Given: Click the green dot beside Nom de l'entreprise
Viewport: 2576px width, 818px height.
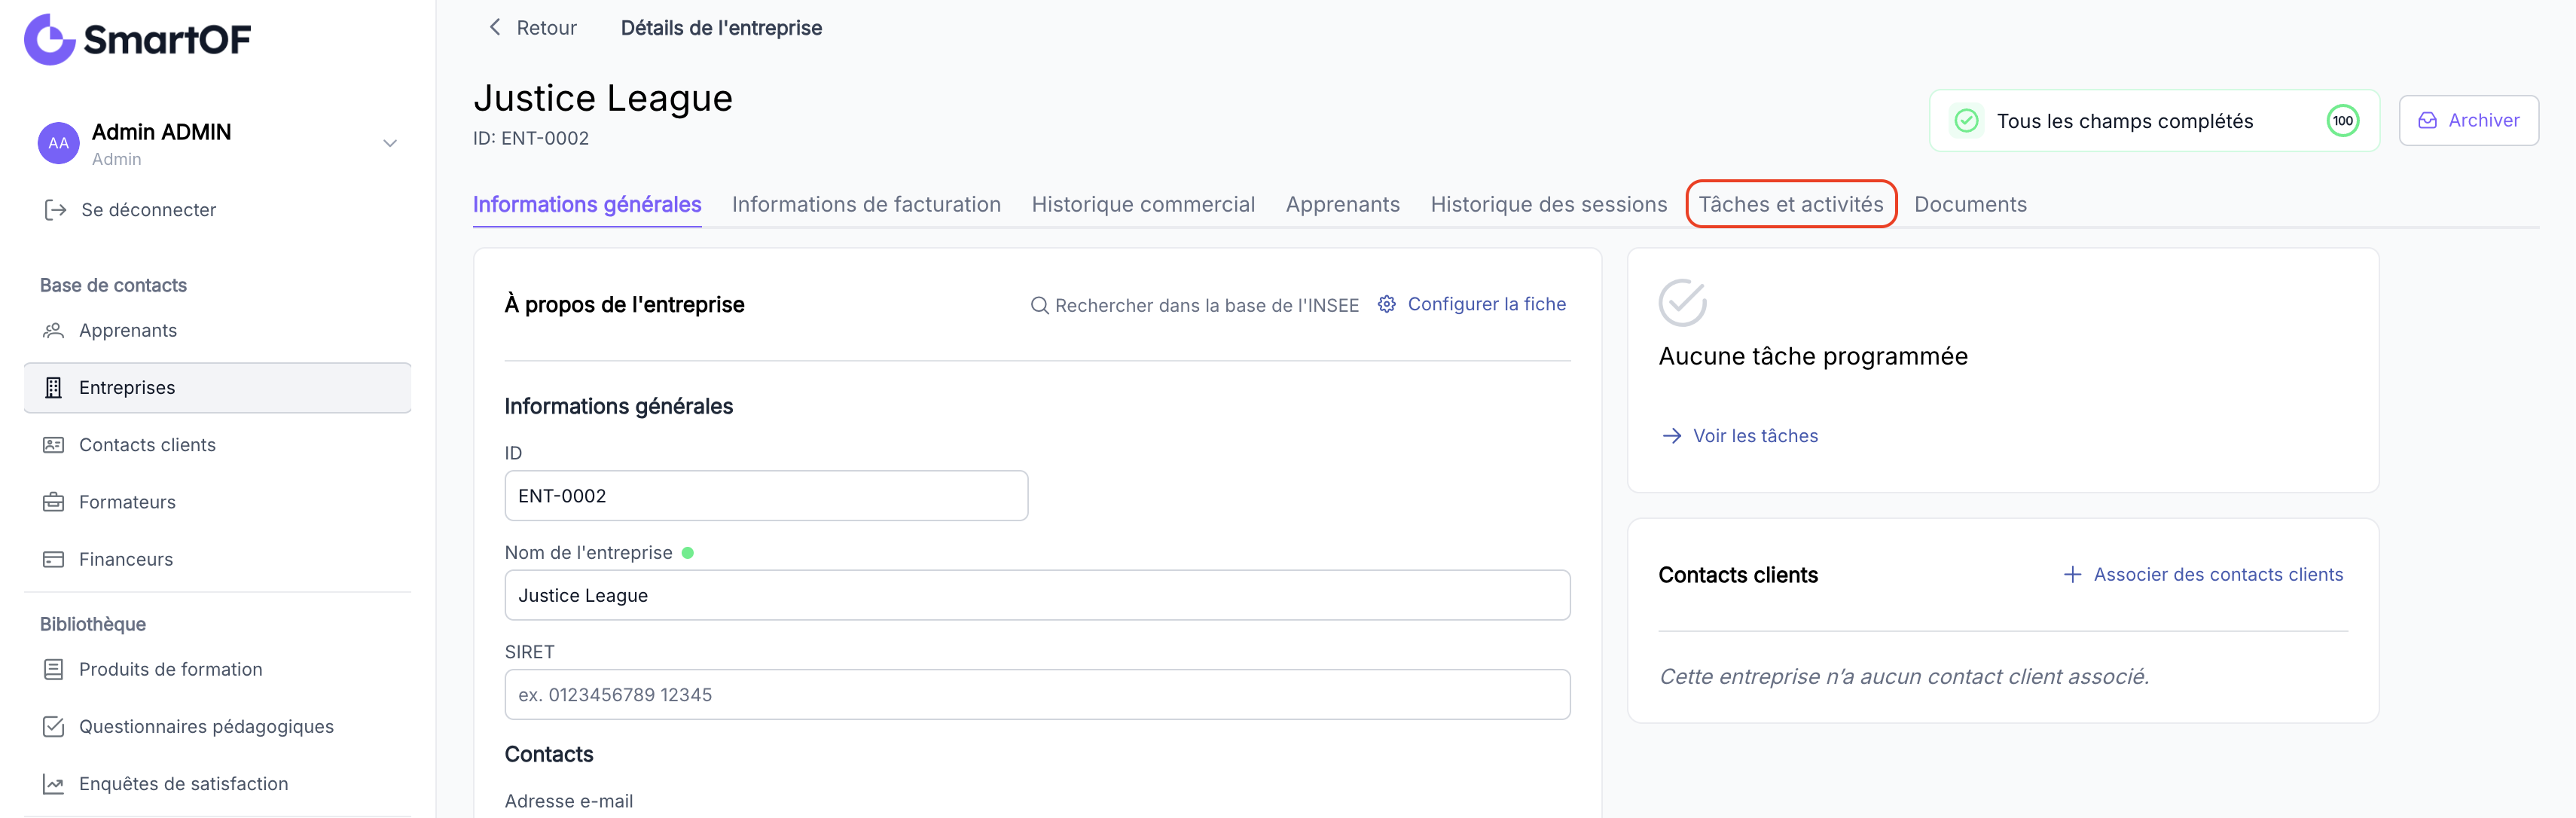Looking at the screenshot, I should click(688, 553).
